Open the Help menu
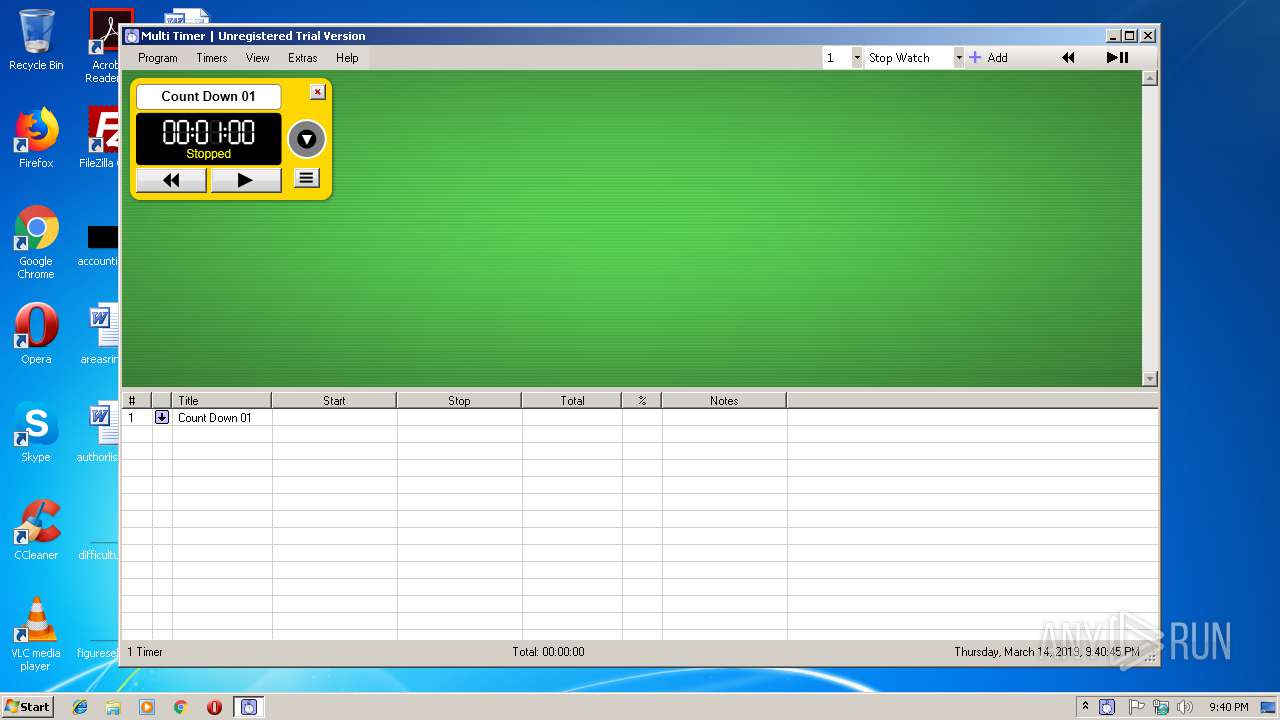Viewport: 1280px width, 720px height. 347,58
